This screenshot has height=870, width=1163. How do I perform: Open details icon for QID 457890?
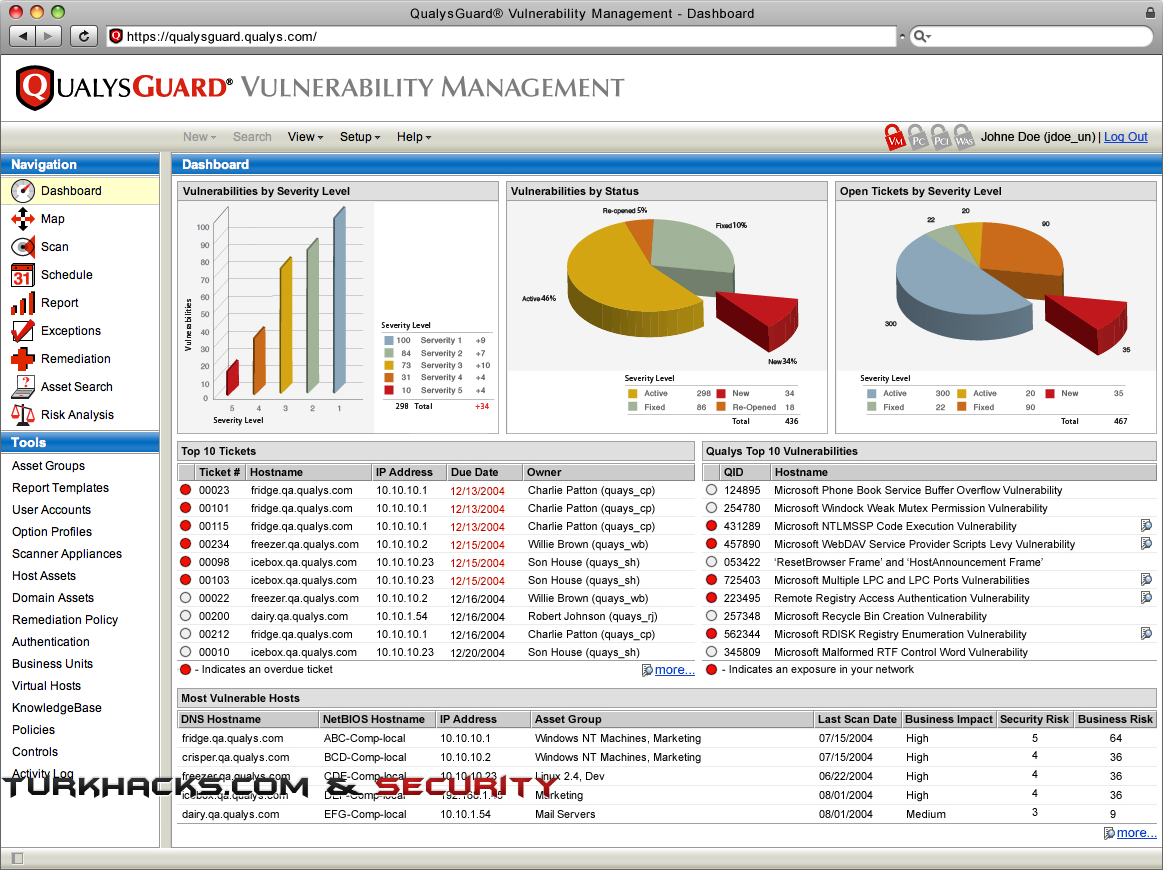pyautogui.click(x=1147, y=544)
